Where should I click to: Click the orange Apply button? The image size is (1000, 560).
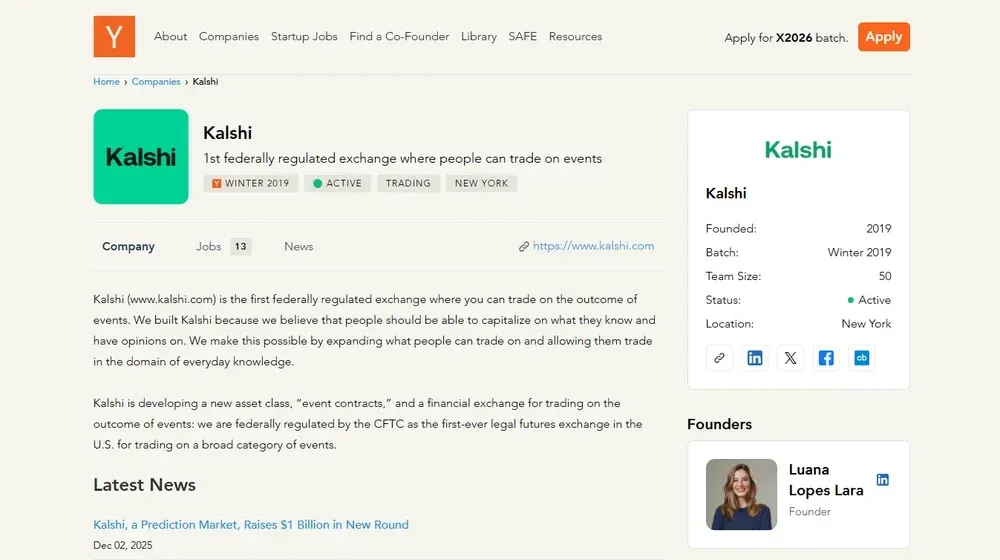[x=884, y=36]
